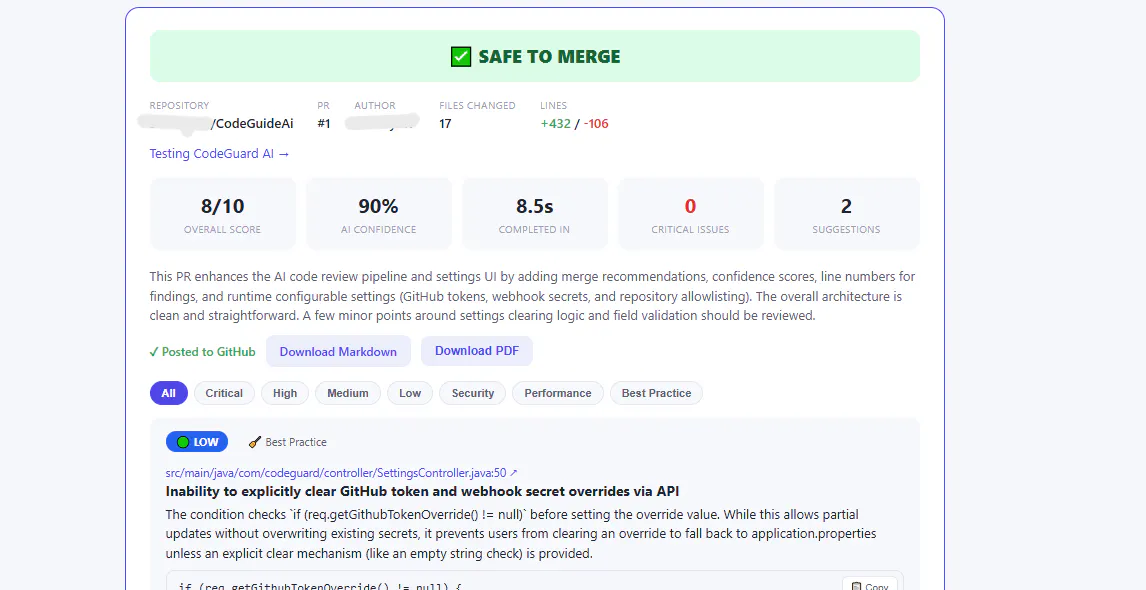Select the All filter chip
Screen dimensions: 1146x590
[x=169, y=393]
